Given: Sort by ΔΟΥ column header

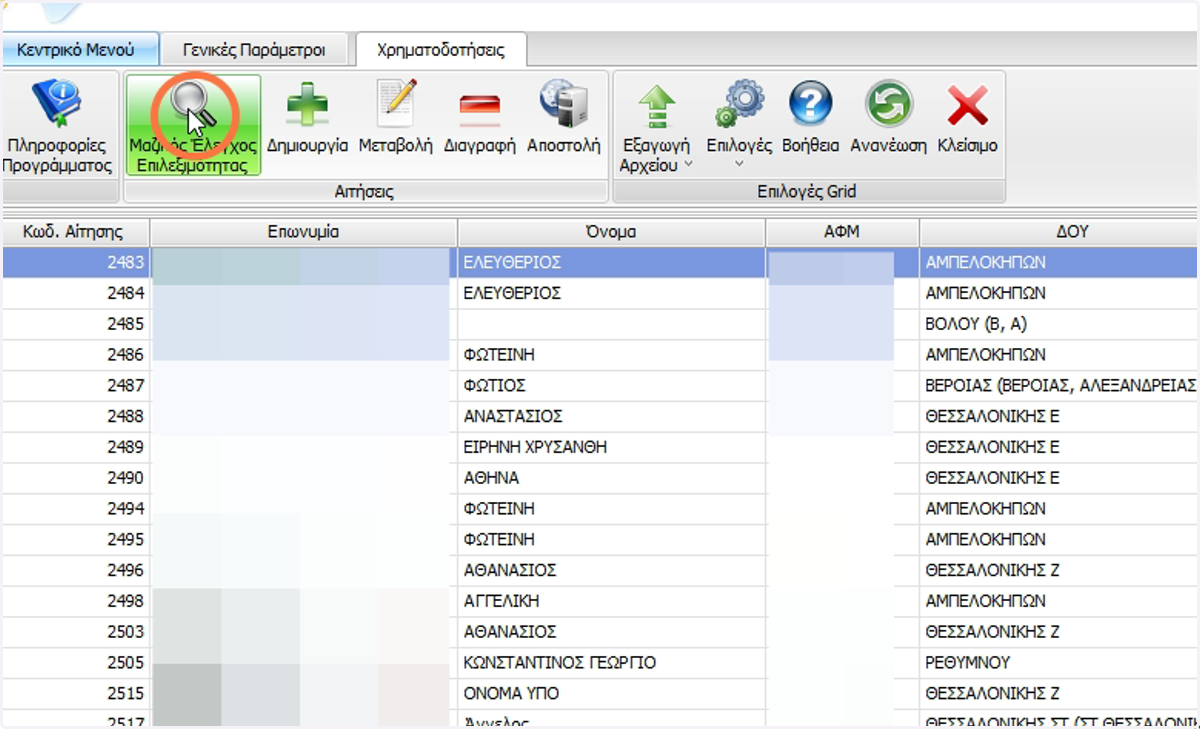Looking at the screenshot, I should pos(1060,232).
